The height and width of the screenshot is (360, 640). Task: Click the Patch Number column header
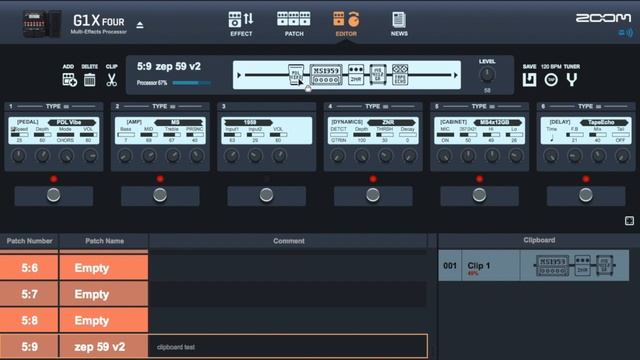click(x=29, y=241)
